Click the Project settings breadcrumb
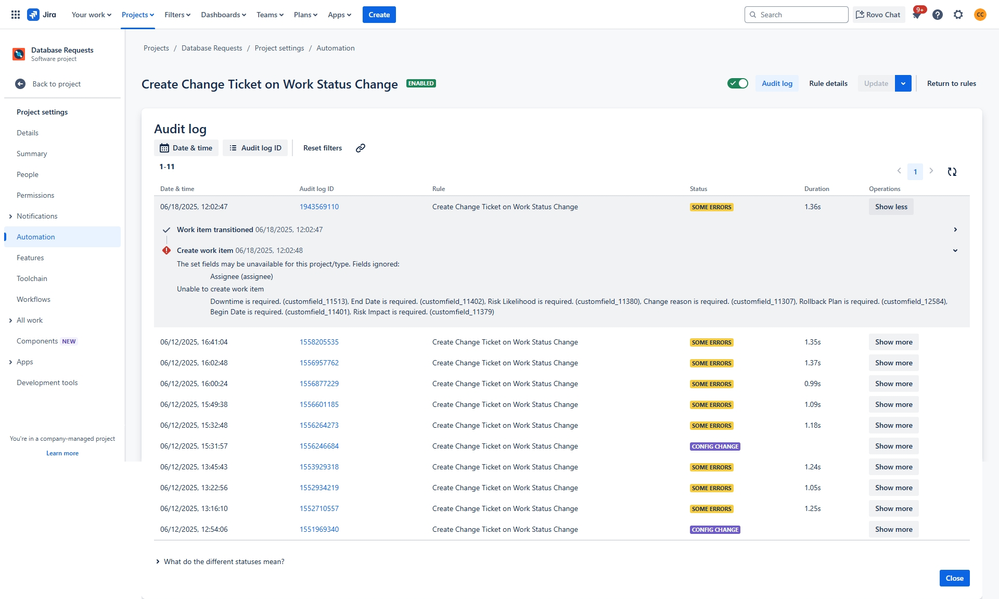This screenshot has height=599, width=999. click(x=279, y=48)
